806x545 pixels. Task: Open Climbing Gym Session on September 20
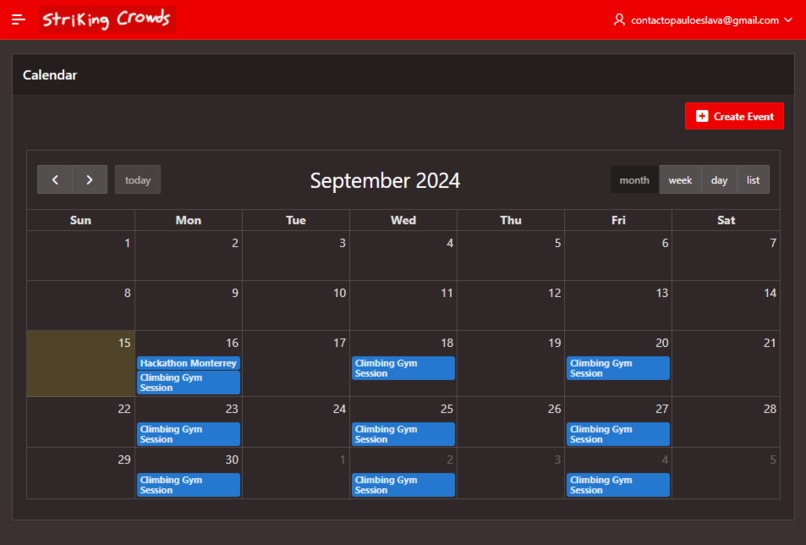(x=618, y=368)
